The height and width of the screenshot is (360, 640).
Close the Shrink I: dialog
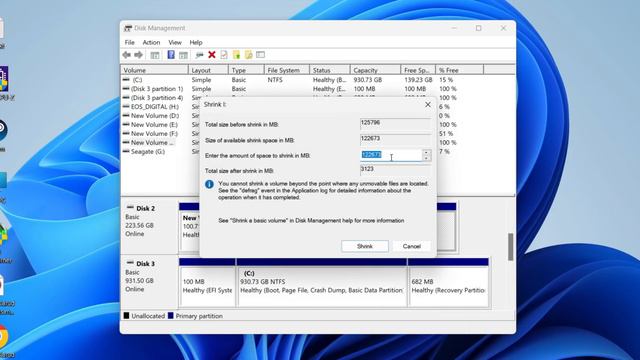click(x=428, y=104)
